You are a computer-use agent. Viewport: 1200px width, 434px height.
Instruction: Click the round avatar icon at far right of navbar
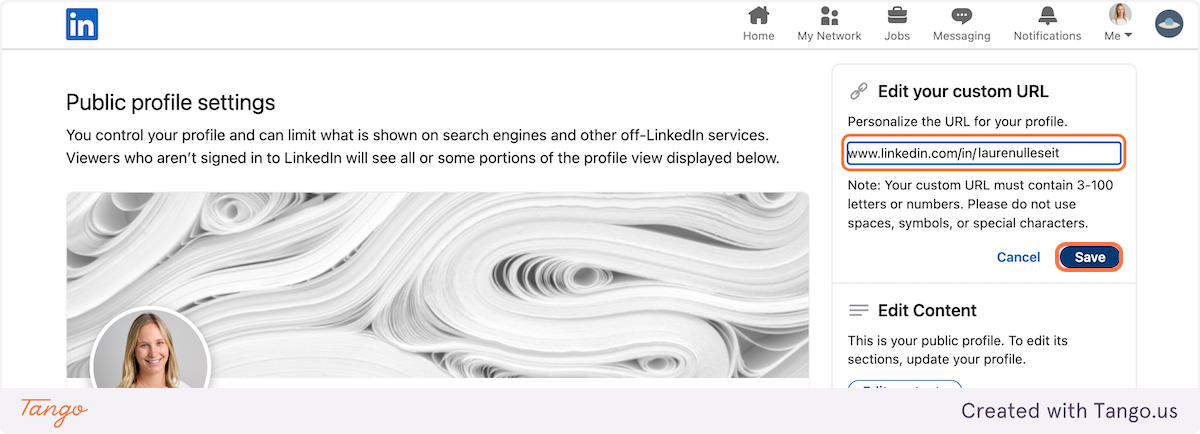click(x=1169, y=23)
